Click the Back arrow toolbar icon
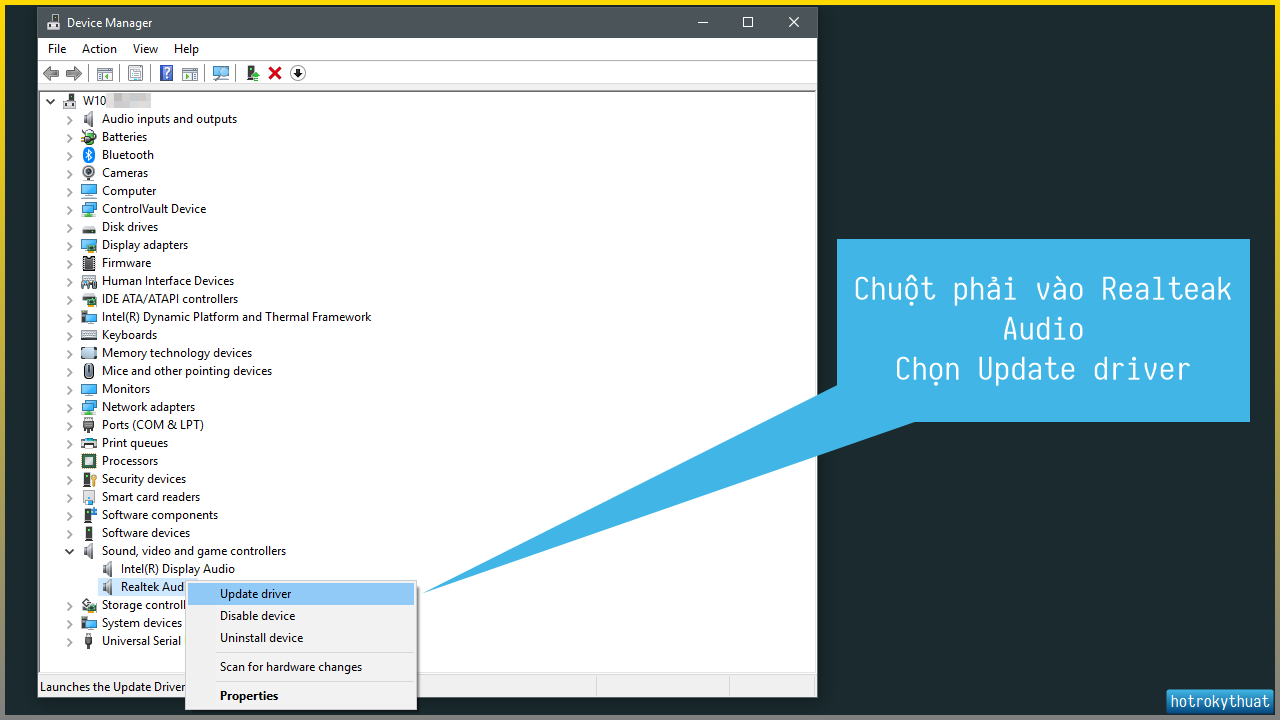This screenshot has width=1280, height=720. pyautogui.click(x=51, y=73)
